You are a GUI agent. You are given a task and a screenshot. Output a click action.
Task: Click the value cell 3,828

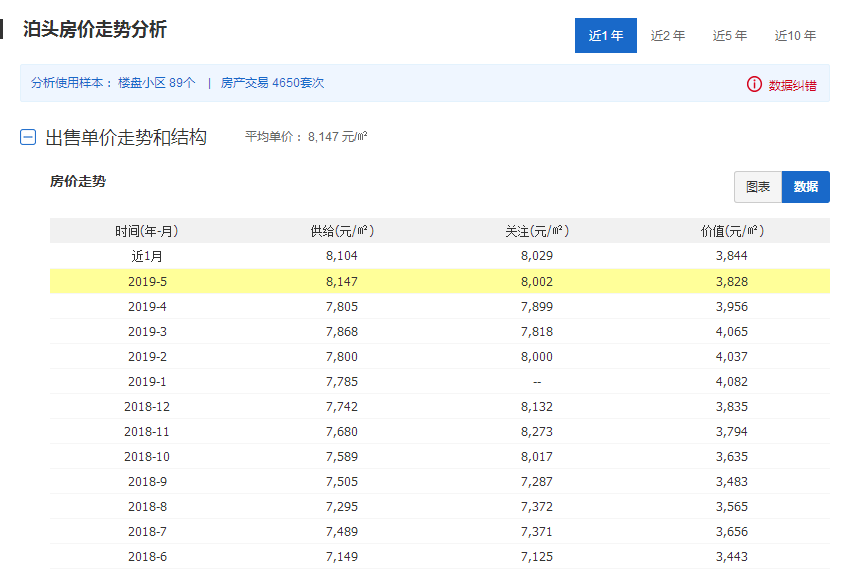click(x=732, y=282)
